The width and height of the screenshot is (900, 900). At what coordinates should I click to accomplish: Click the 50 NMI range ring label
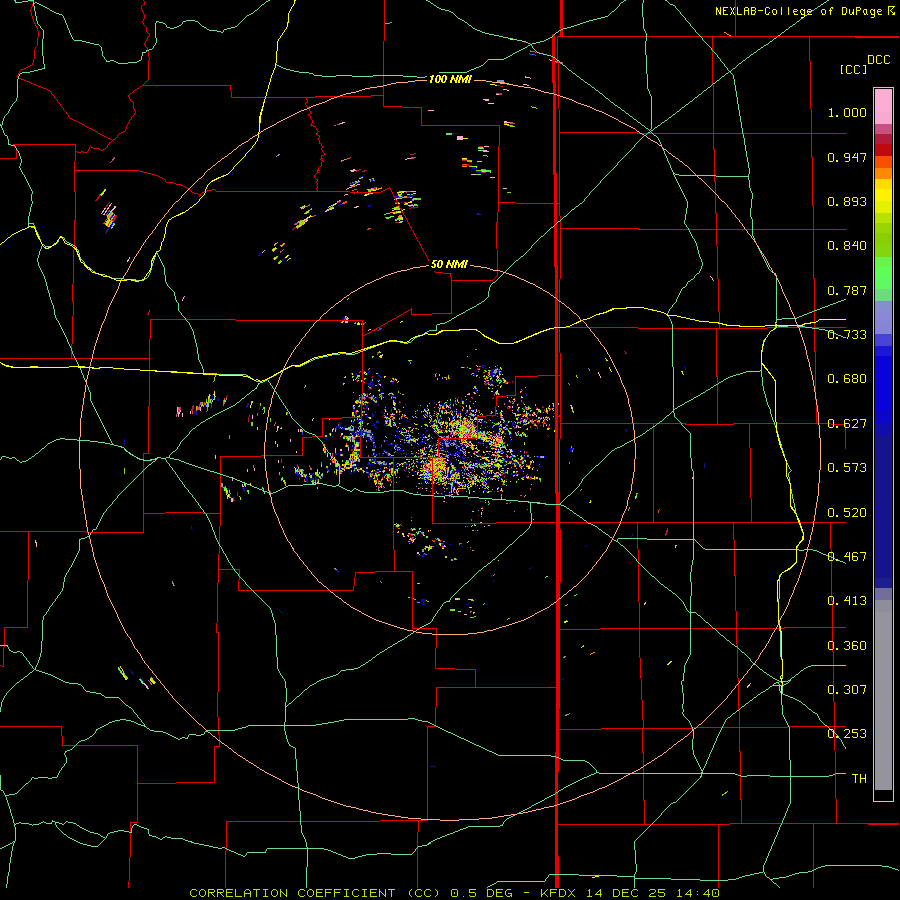coord(449,264)
